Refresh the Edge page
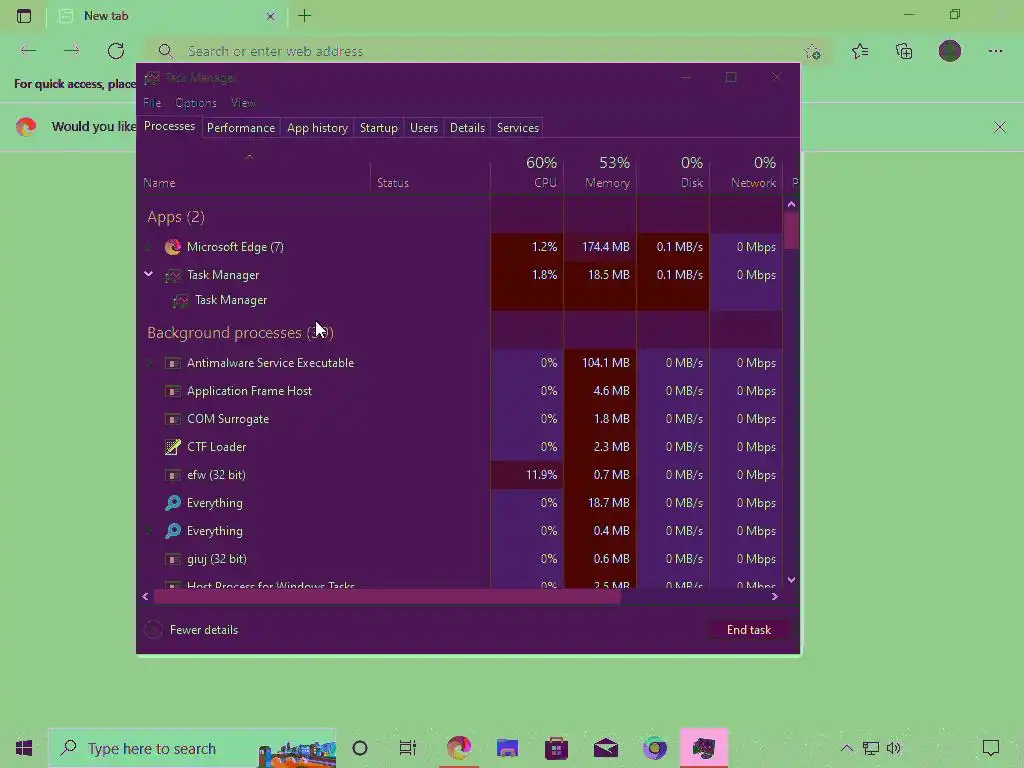The height and width of the screenshot is (768, 1024). (x=116, y=51)
